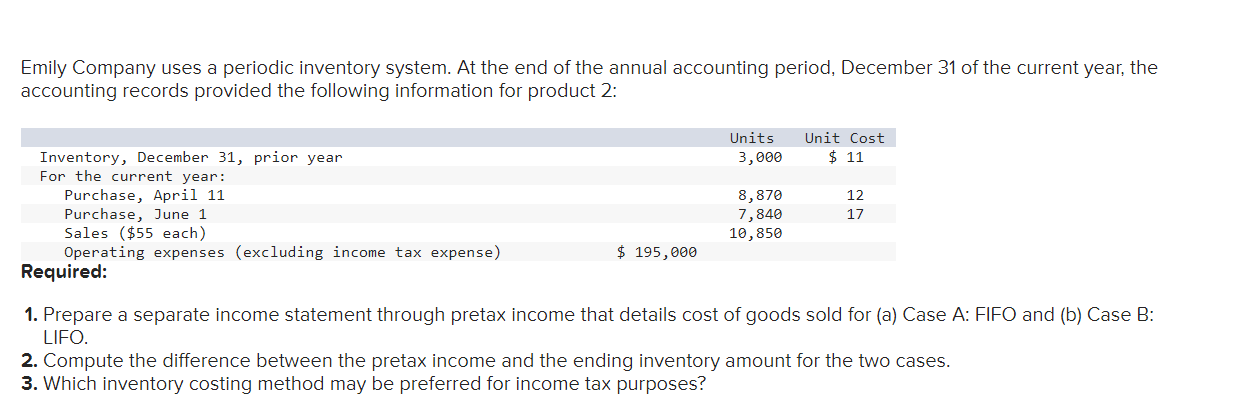Click requirement 1 about FIFO and LIFO
The width and height of the screenshot is (1252, 418).
click(x=589, y=326)
